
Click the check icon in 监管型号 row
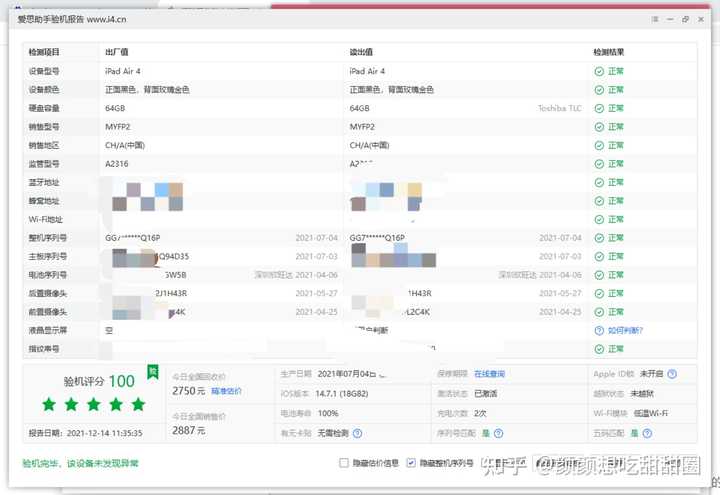coord(599,164)
